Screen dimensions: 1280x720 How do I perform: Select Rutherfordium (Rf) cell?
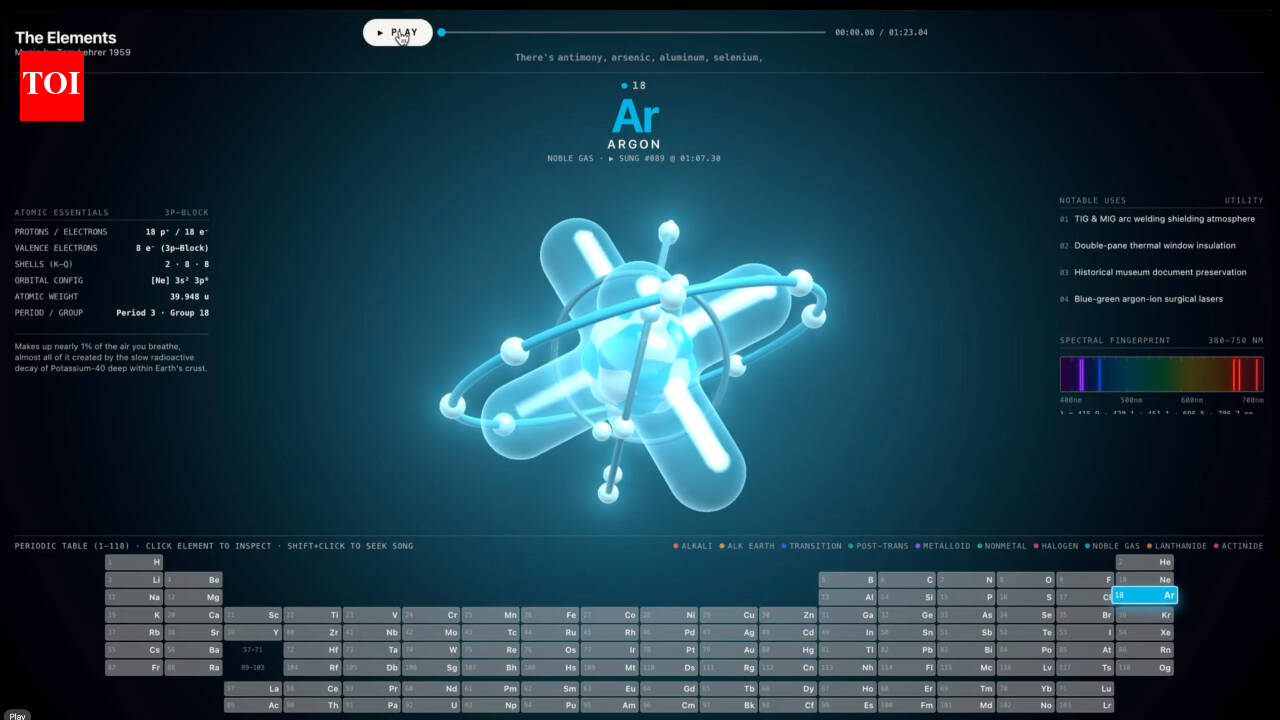coord(312,667)
